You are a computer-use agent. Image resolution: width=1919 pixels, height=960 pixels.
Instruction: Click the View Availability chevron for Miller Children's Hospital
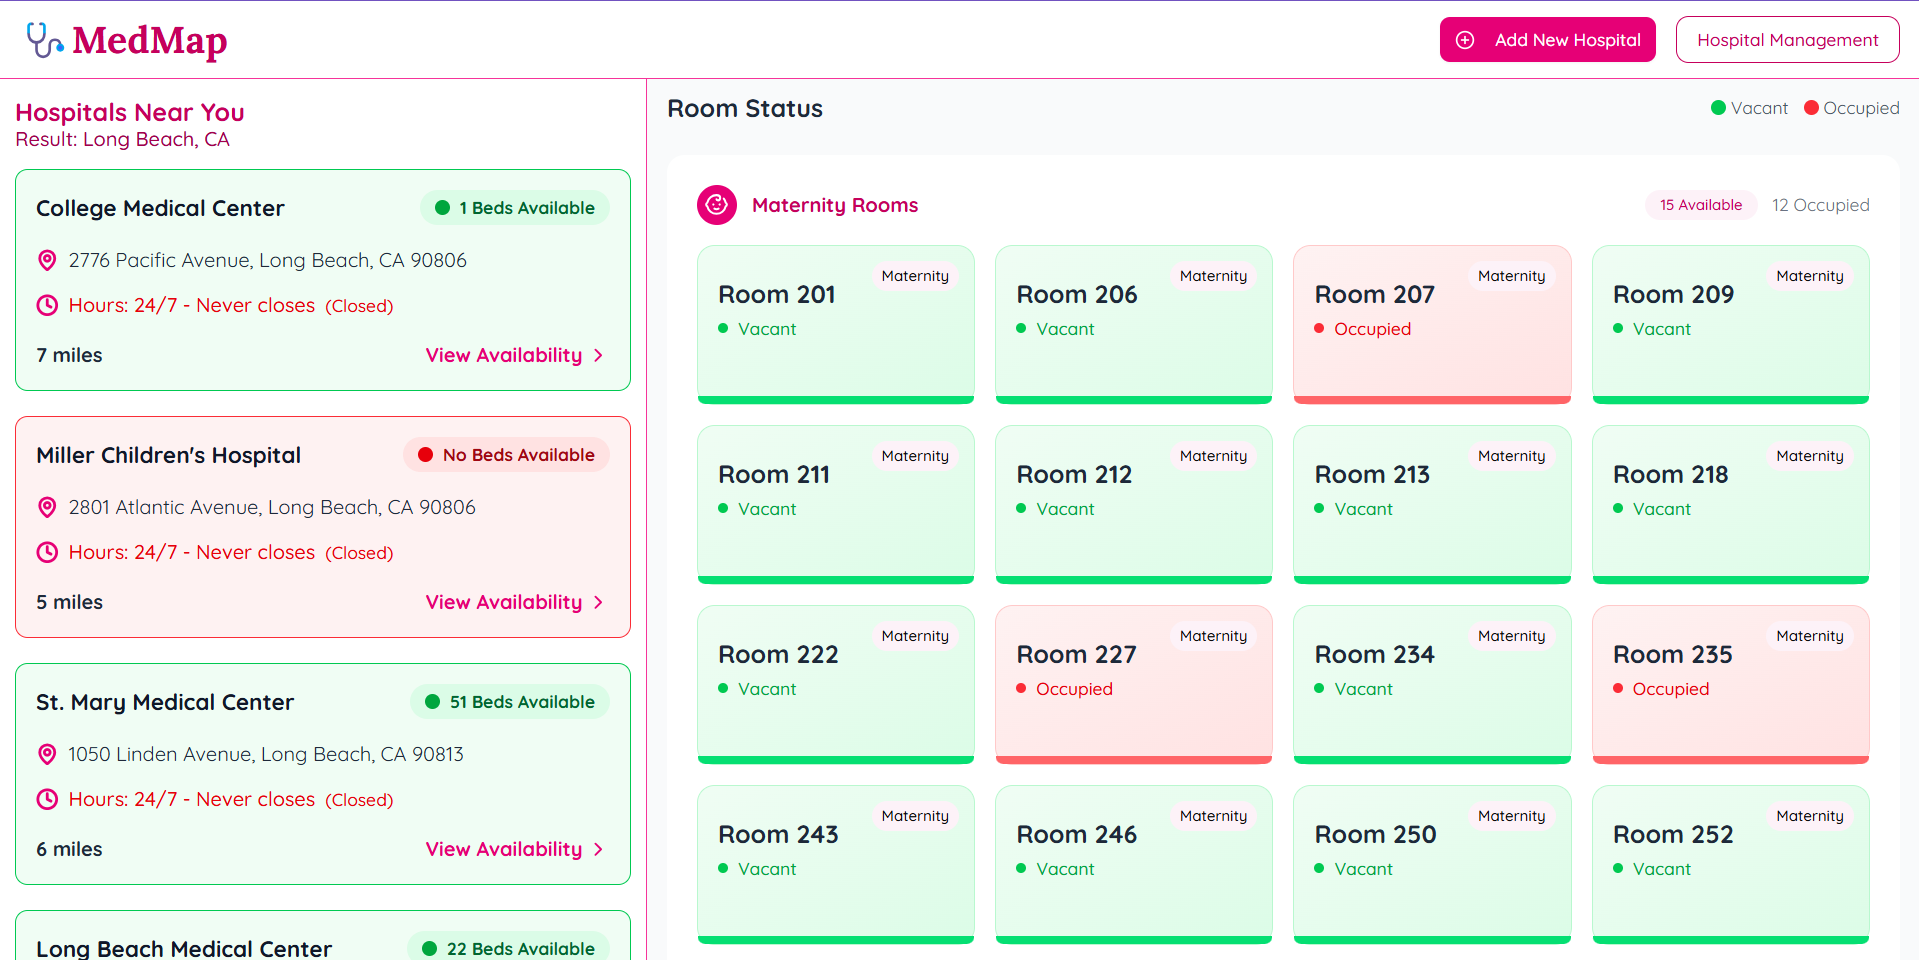click(598, 602)
